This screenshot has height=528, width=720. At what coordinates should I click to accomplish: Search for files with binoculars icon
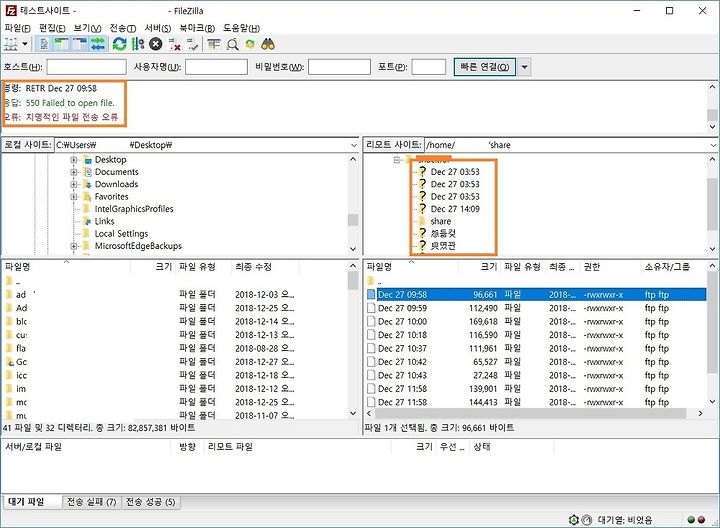point(268,45)
